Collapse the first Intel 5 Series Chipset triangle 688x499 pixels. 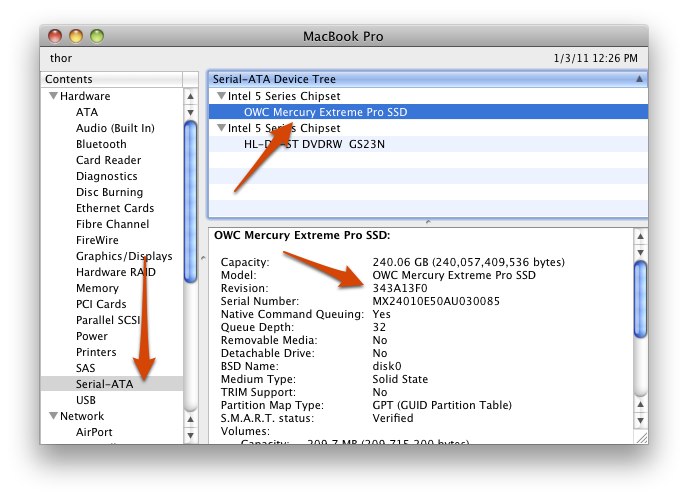click(x=221, y=96)
